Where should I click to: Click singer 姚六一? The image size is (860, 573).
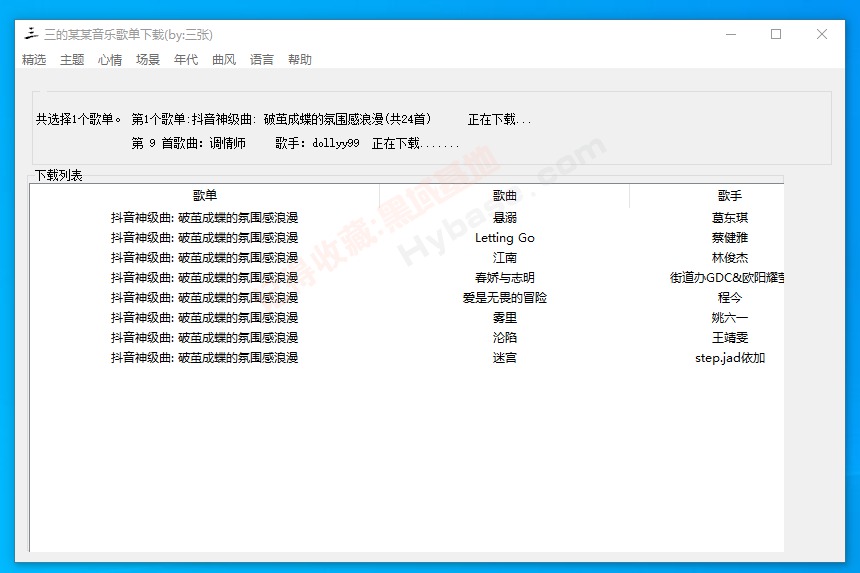(x=729, y=317)
